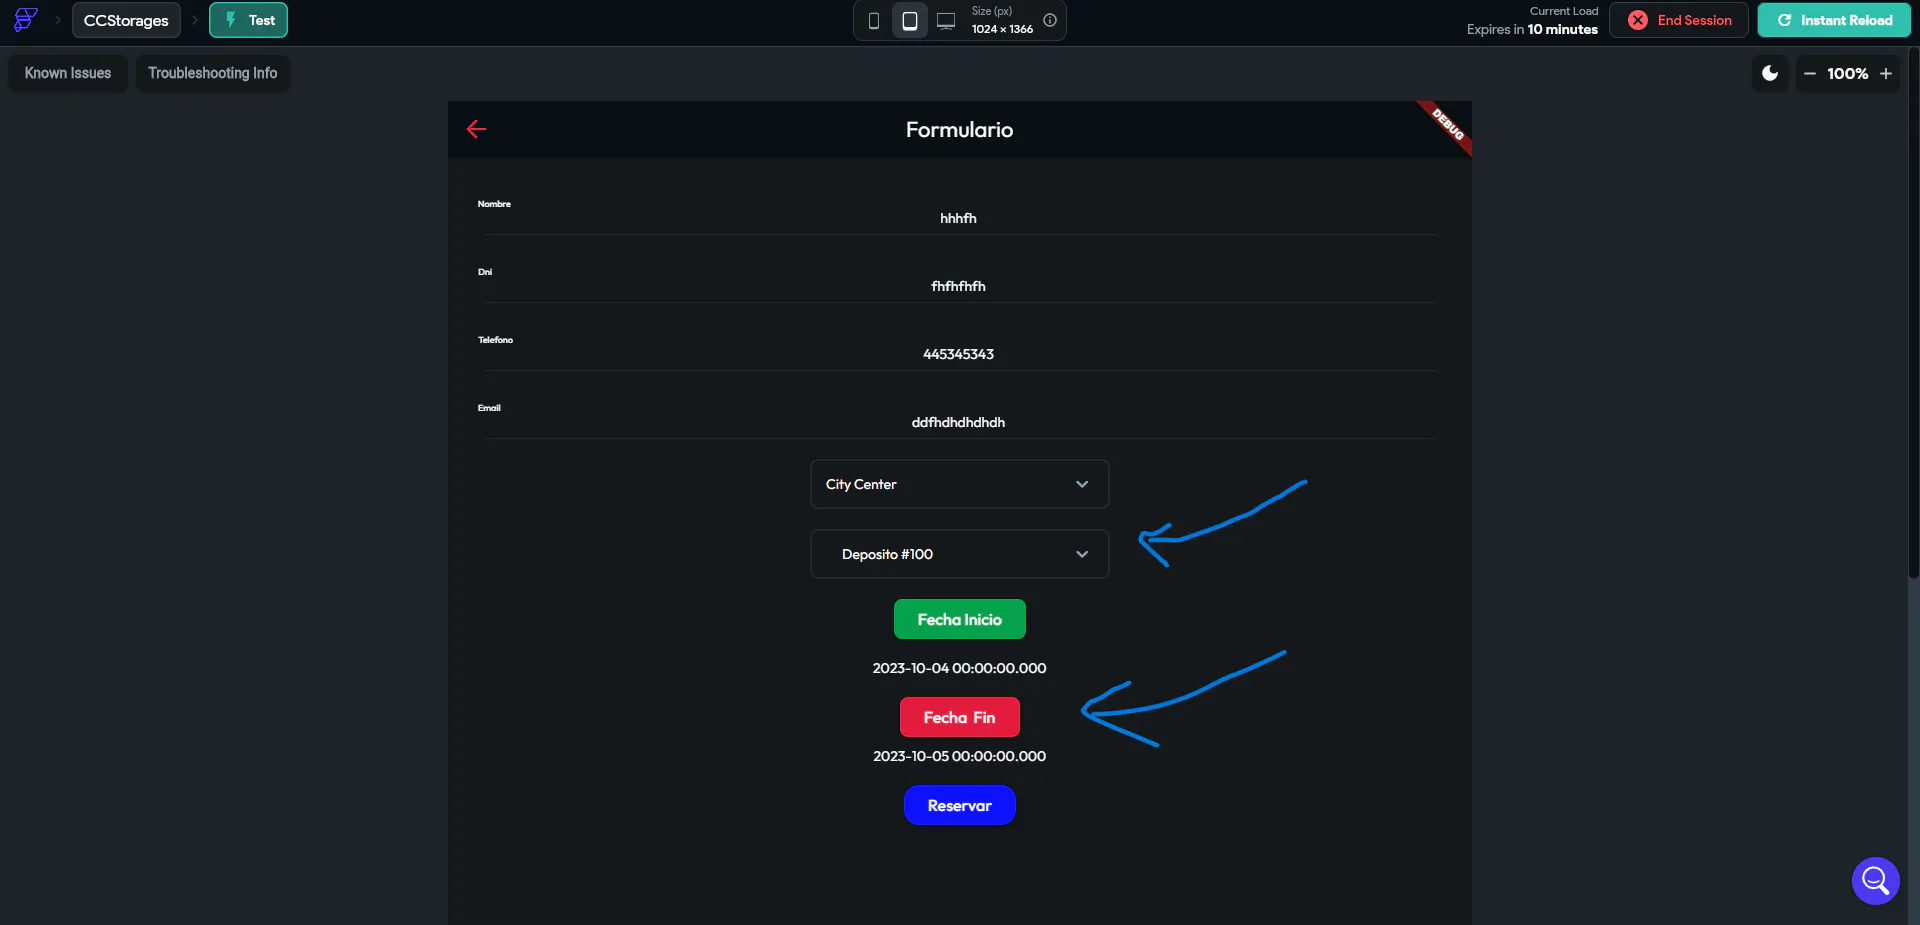Click the 1024 × 1366 size text
The width and height of the screenshot is (1920, 925).
[x=1002, y=29]
